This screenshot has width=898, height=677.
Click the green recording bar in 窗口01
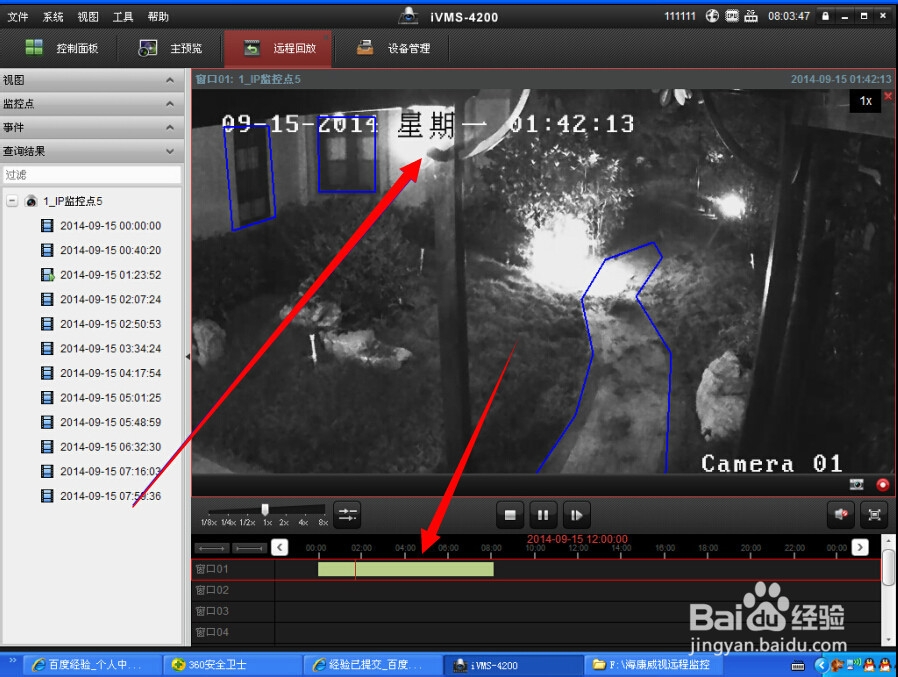tap(405, 569)
